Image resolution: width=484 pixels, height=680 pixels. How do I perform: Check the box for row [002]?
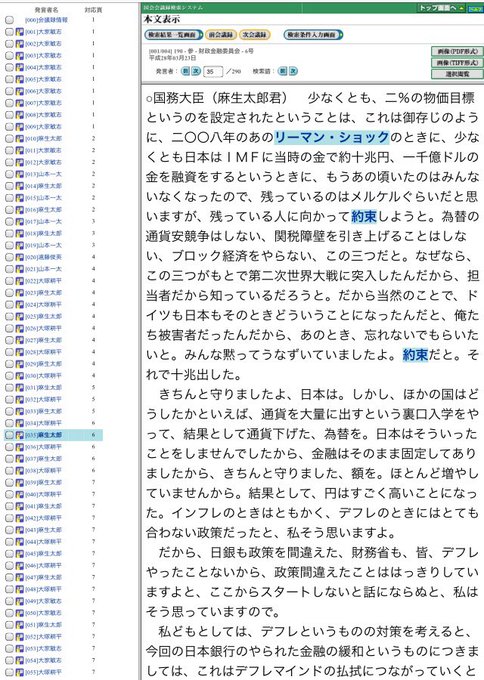[x=9, y=44]
